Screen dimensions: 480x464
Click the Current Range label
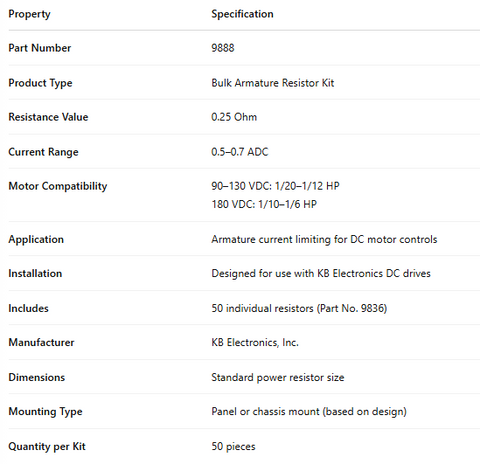43,152
